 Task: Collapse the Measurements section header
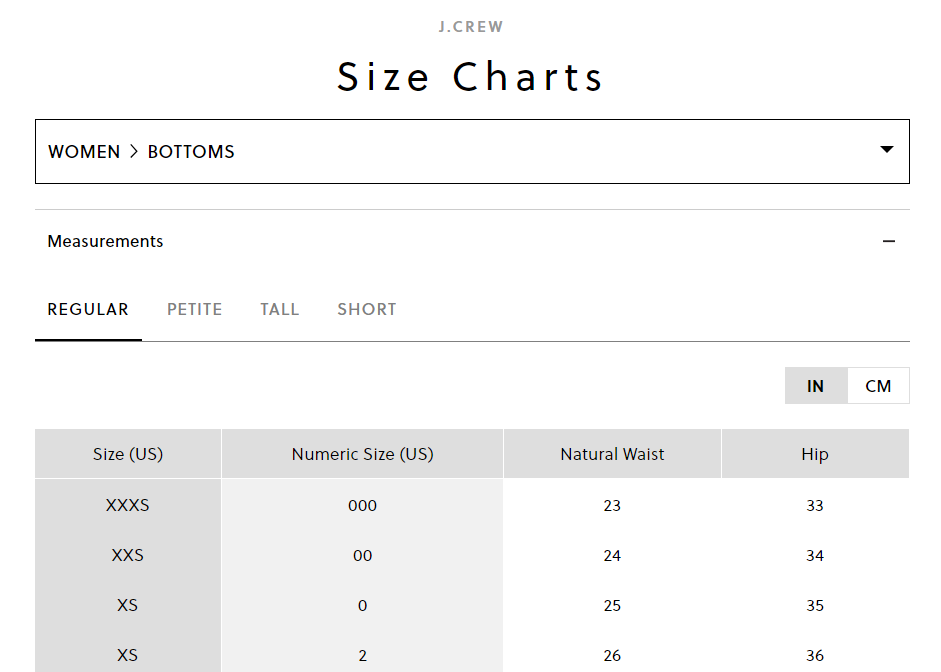tap(105, 241)
